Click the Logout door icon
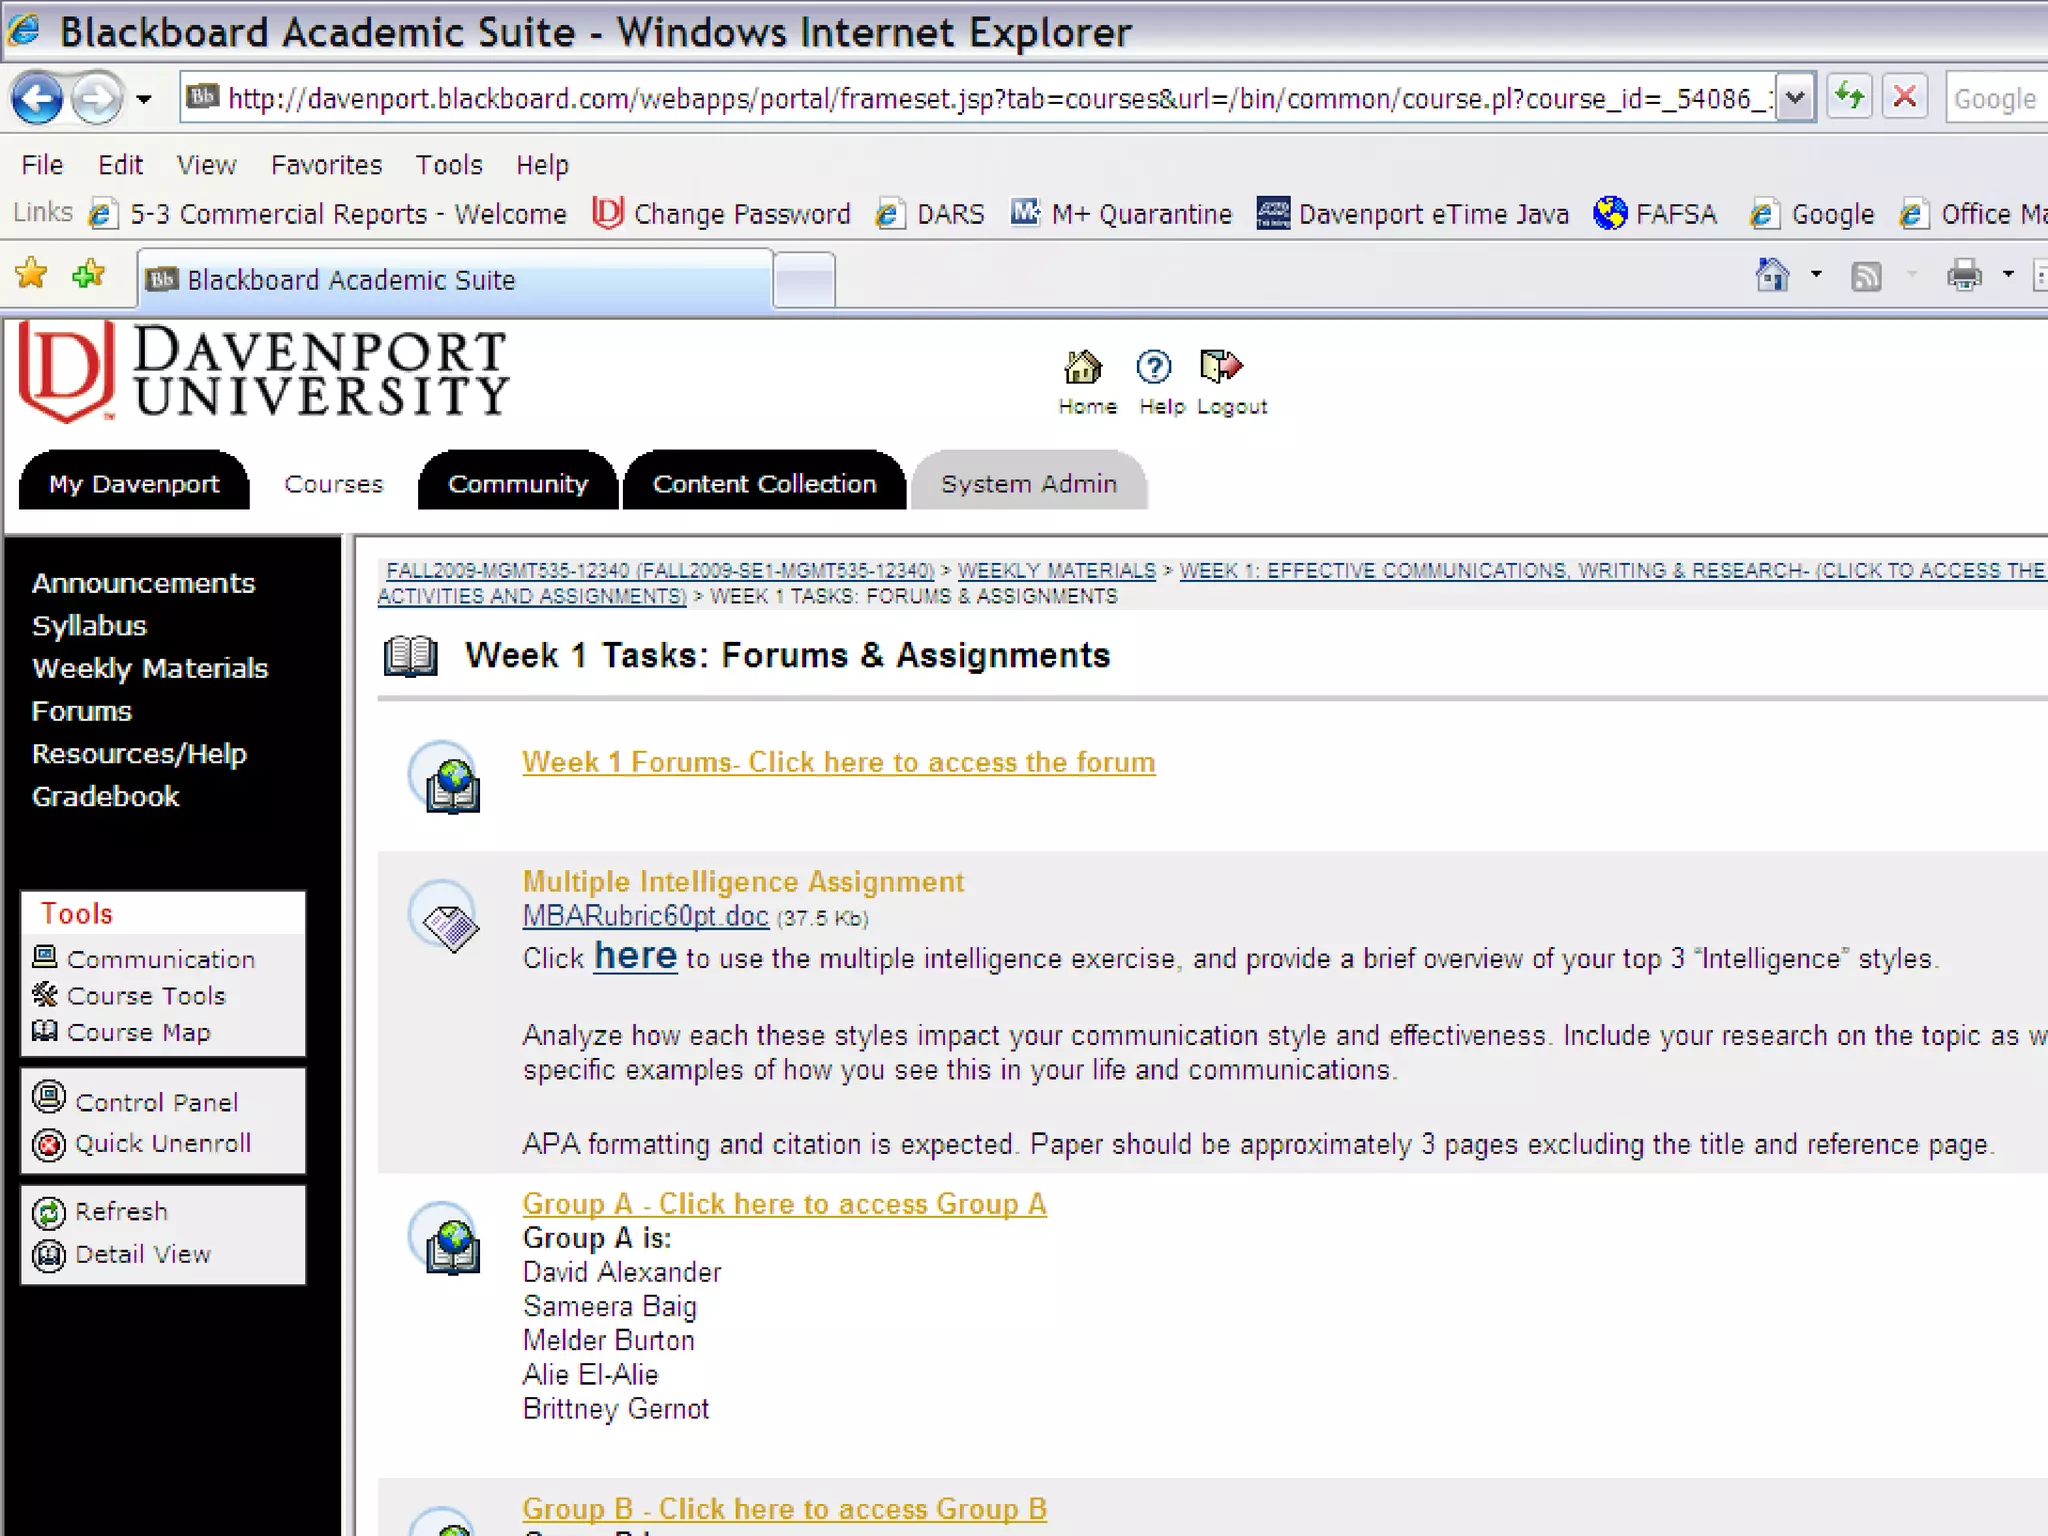 pos(1220,367)
